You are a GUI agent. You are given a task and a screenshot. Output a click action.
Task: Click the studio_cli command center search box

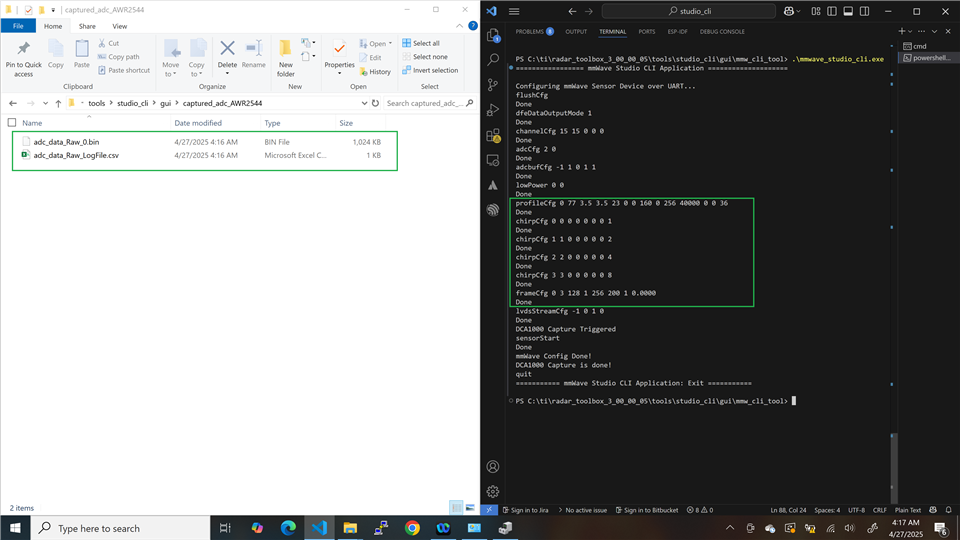tap(689, 11)
